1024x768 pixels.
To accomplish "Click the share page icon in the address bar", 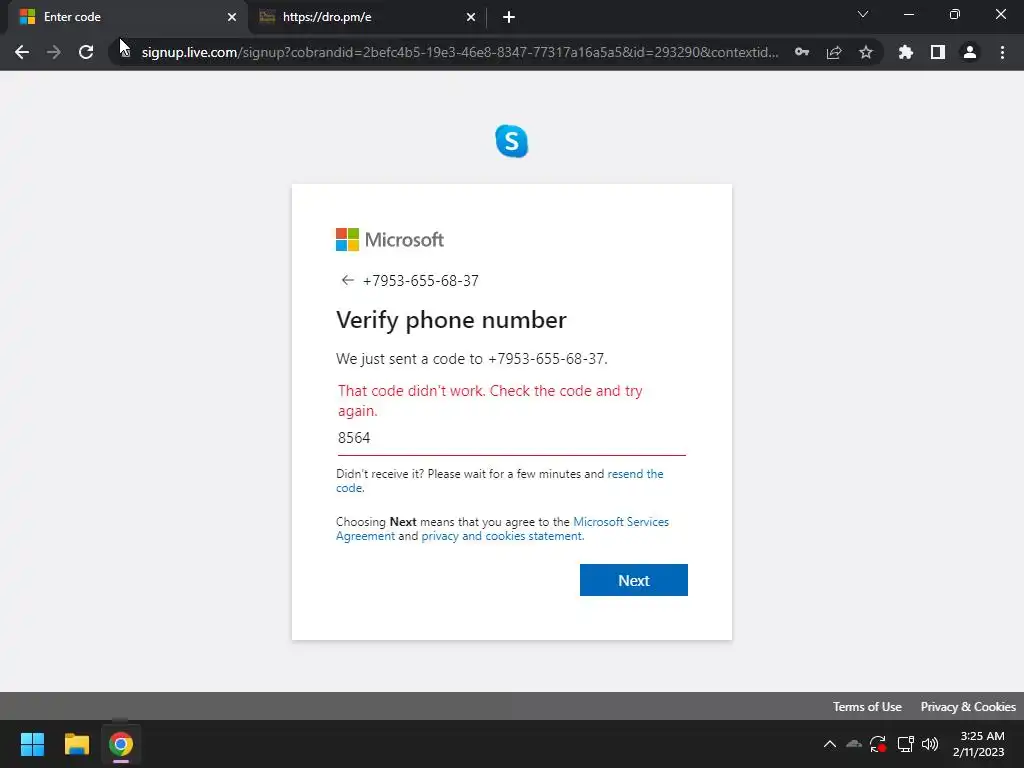I will (834, 52).
